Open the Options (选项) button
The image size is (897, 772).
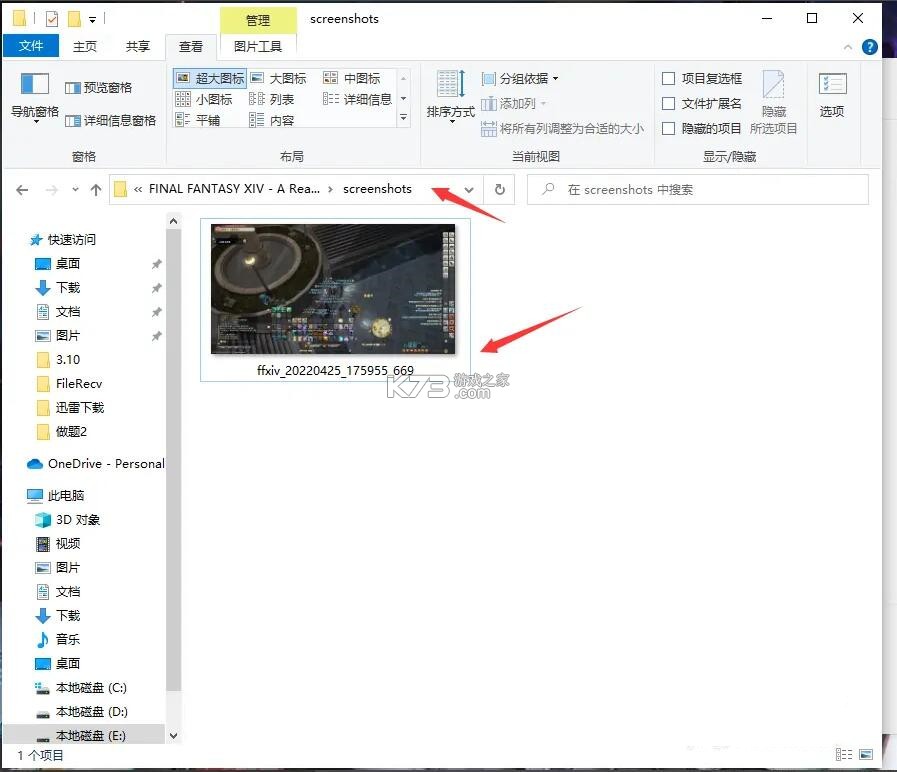(832, 95)
